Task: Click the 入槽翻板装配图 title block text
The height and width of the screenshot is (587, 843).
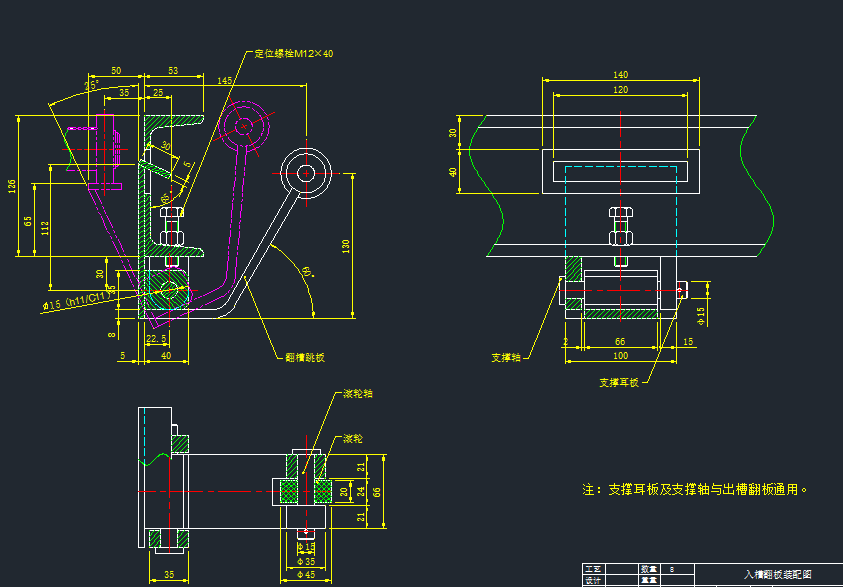Action: [778, 575]
